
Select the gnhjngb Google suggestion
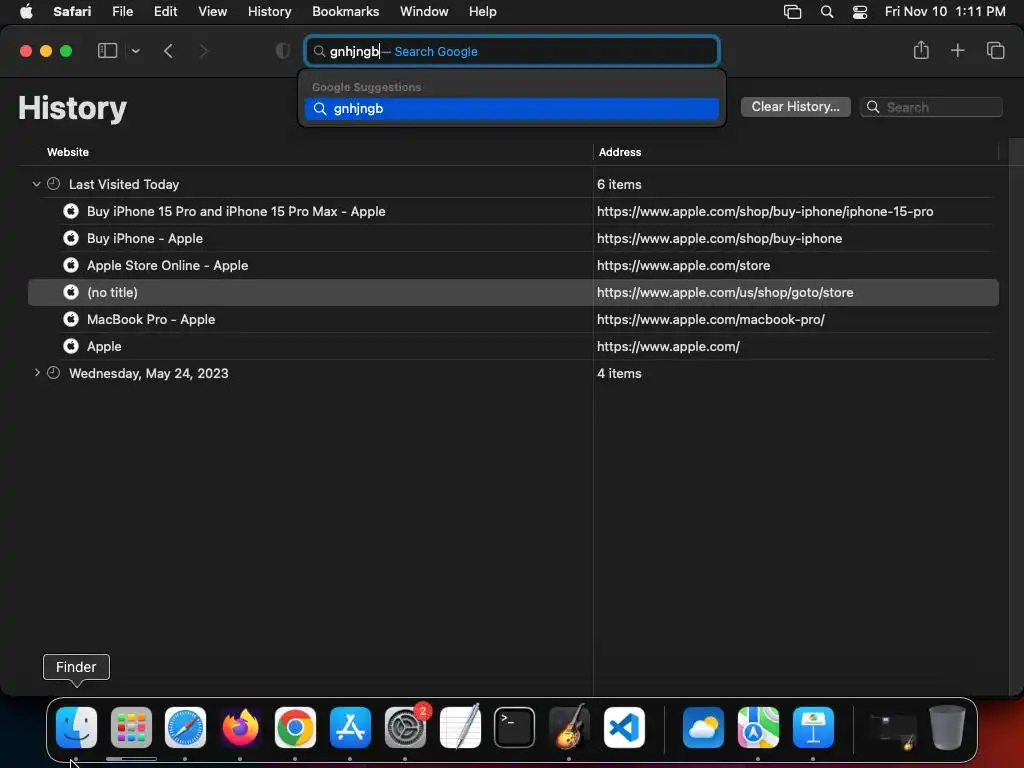click(511, 108)
